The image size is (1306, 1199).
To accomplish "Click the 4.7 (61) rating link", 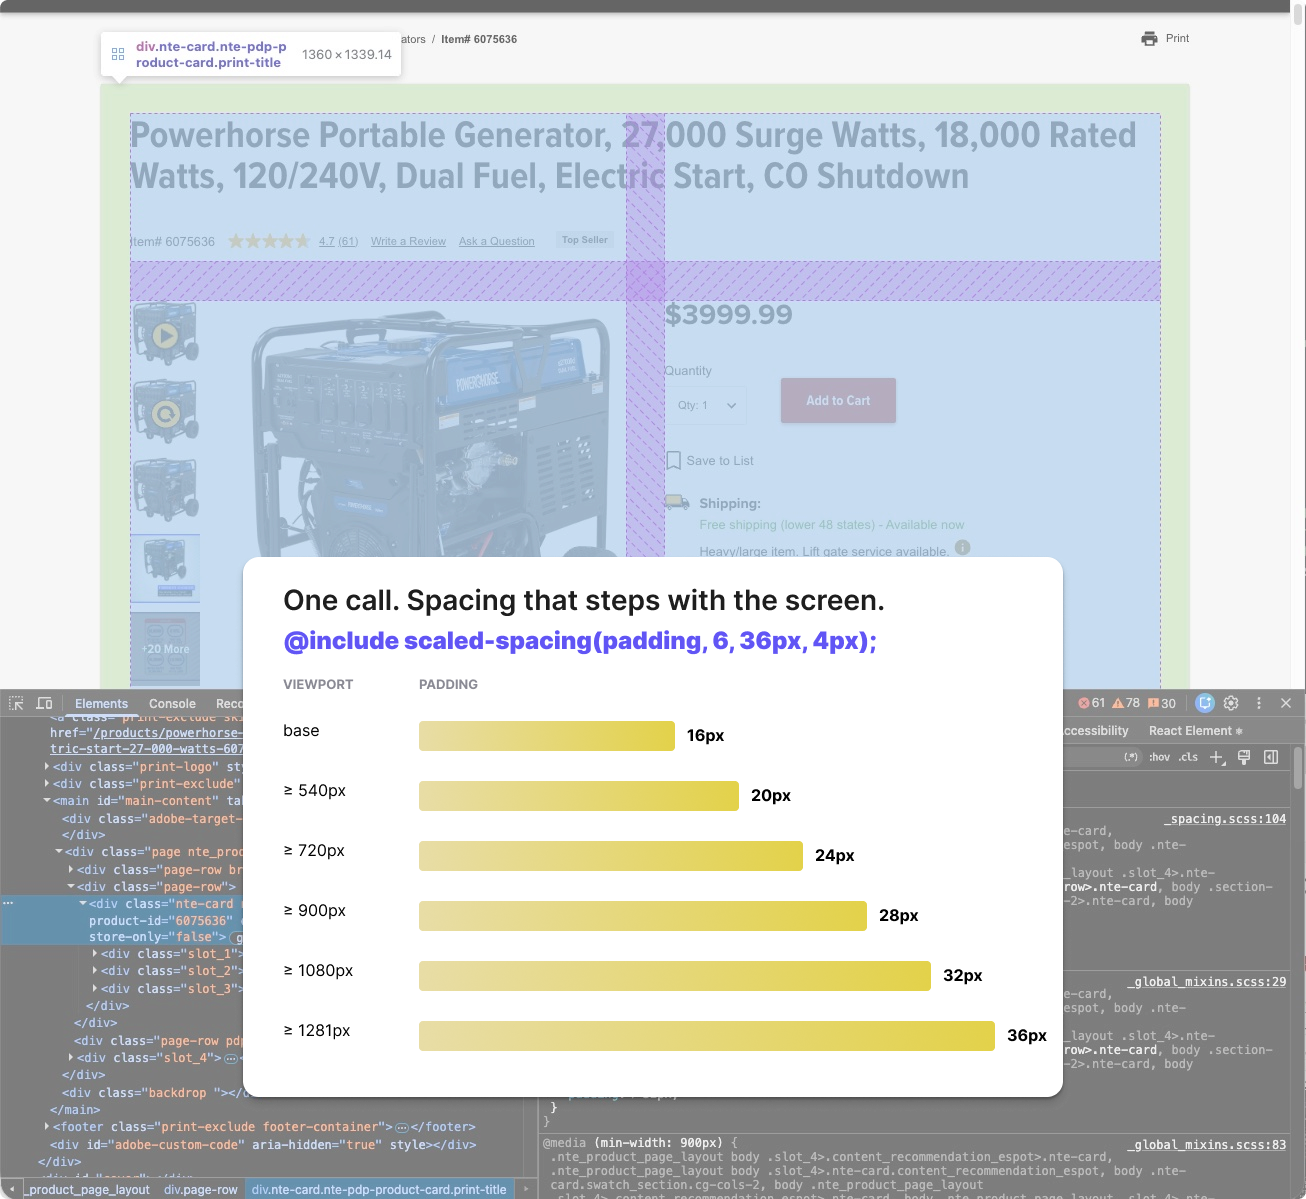I will [338, 241].
